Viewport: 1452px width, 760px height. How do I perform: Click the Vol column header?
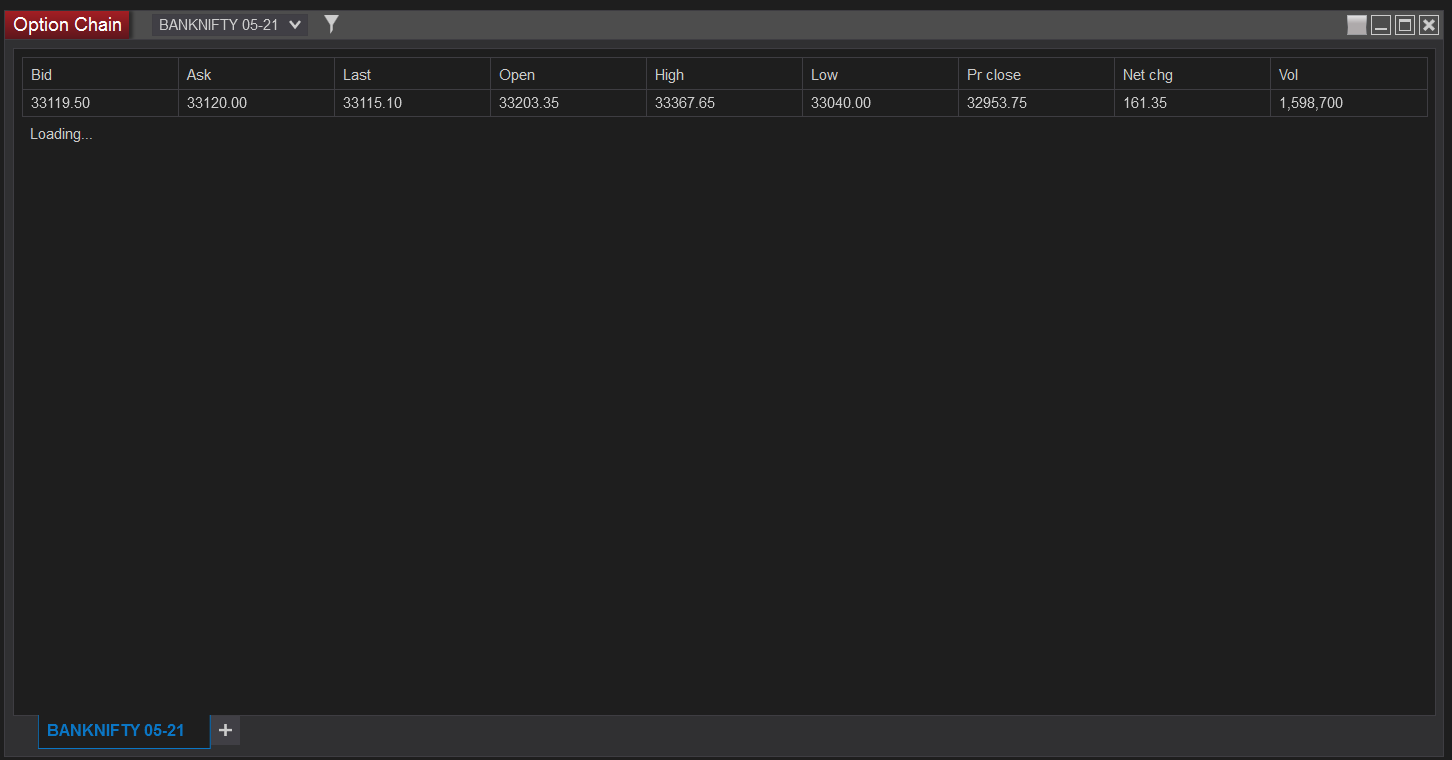pos(1349,74)
